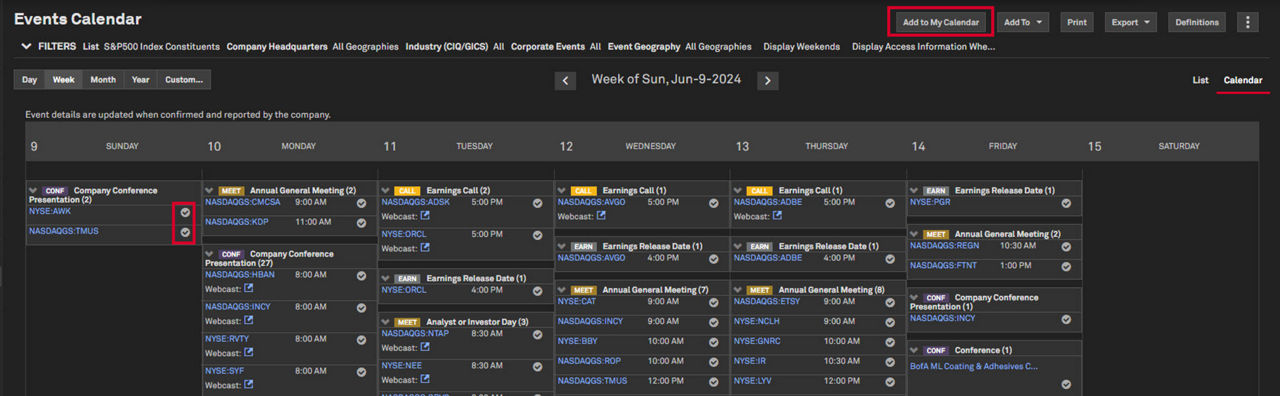Viewport: 1280px width, 396px height.
Task: Switch to the List tab
Action: pos(1200,80)
